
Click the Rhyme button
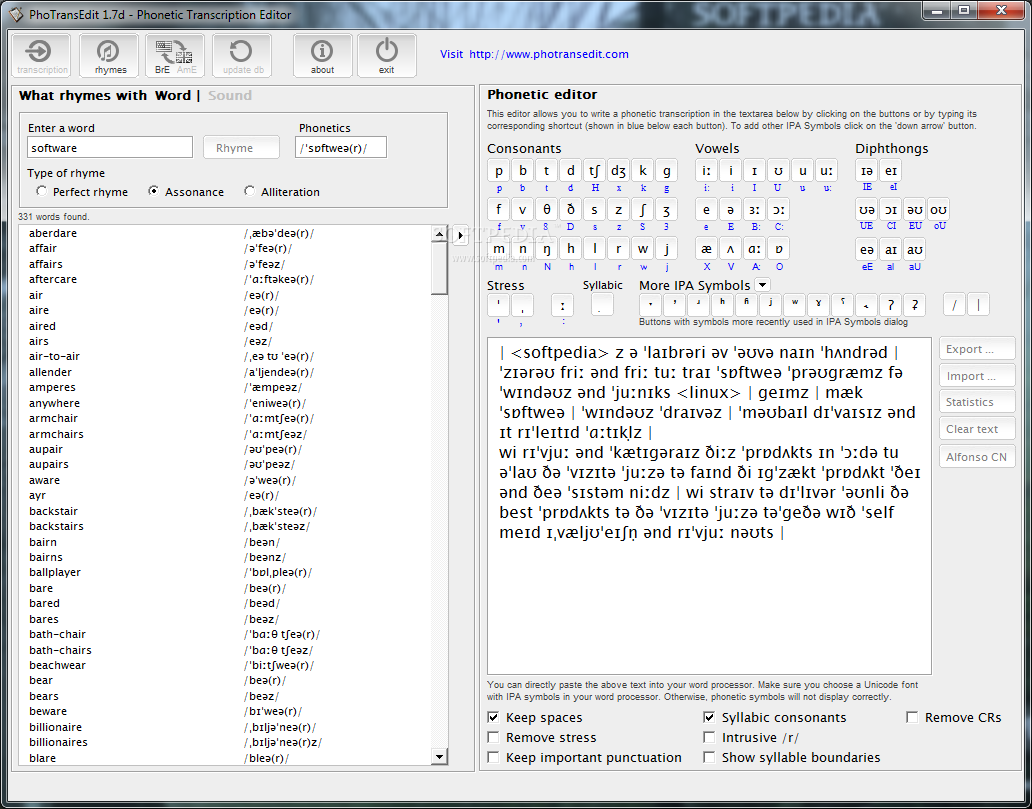click(241, 147)
